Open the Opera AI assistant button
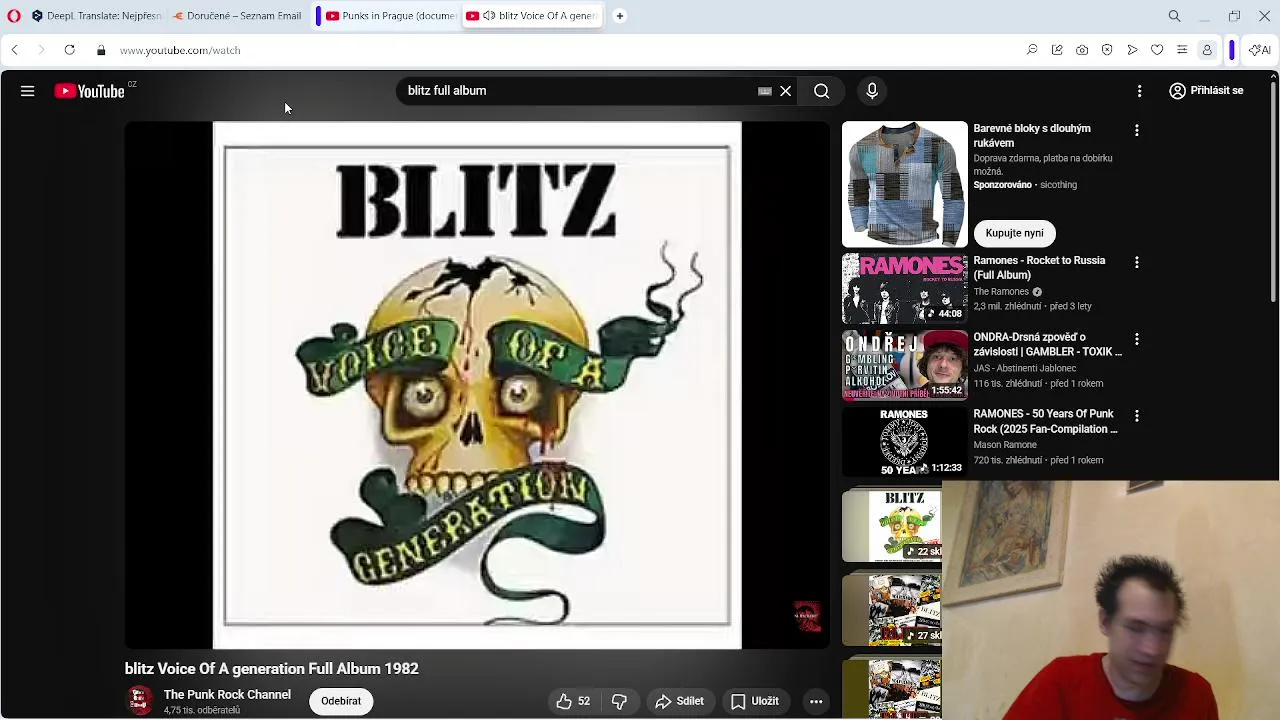1280x720 pixels. 1259,50
